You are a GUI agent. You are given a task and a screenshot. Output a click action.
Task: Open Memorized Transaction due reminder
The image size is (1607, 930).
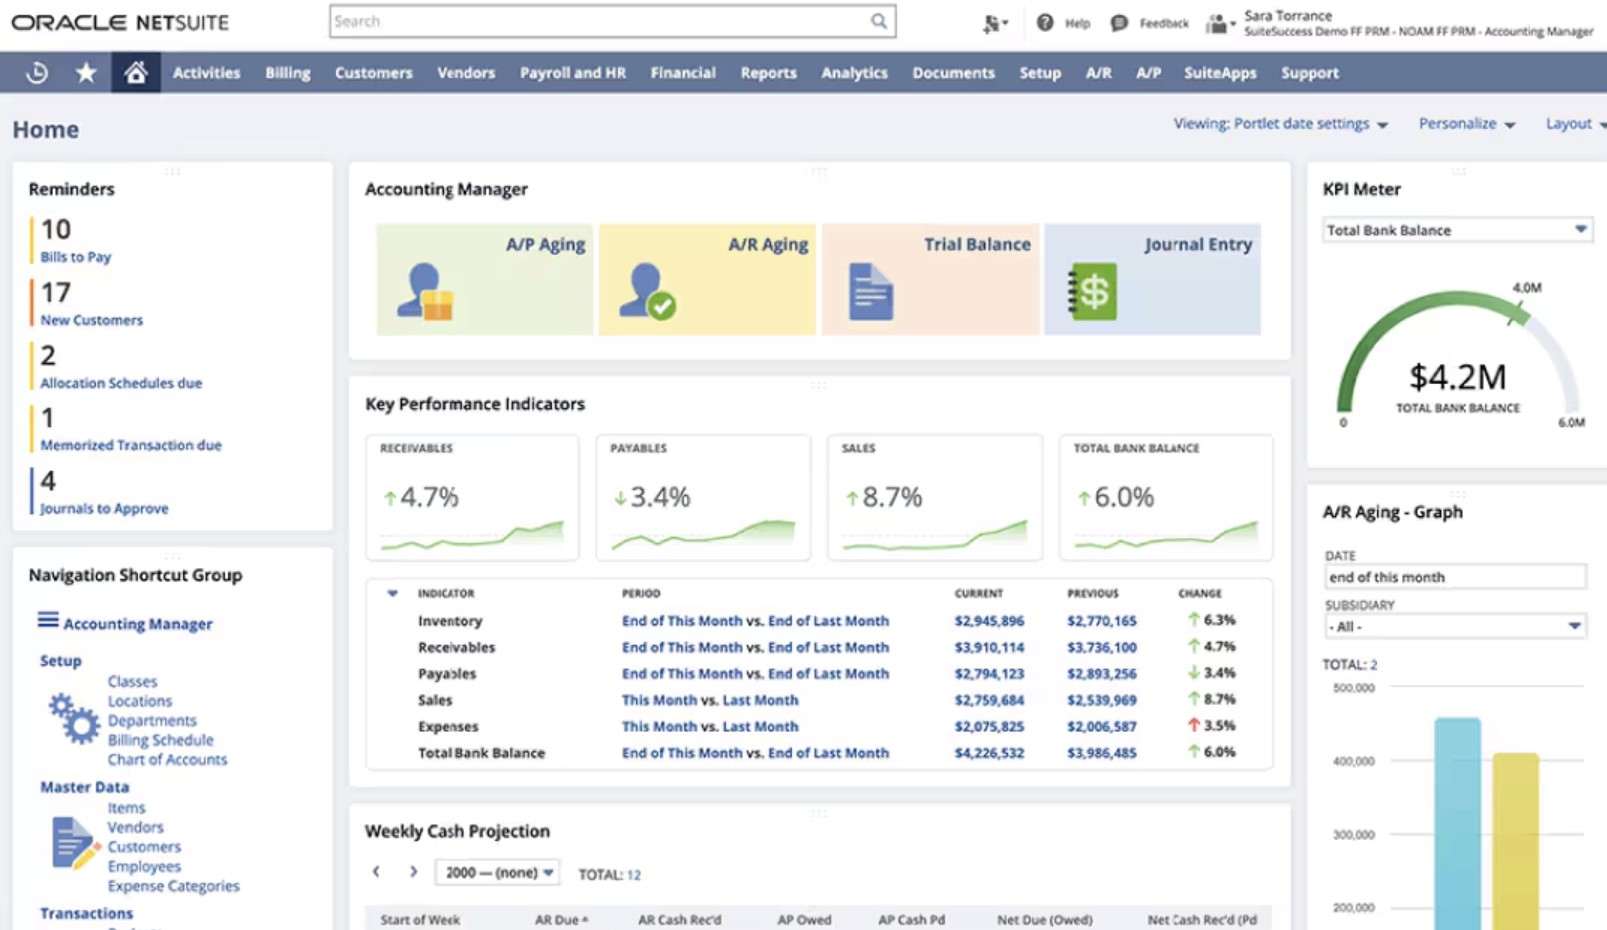(x=131, y=445)
